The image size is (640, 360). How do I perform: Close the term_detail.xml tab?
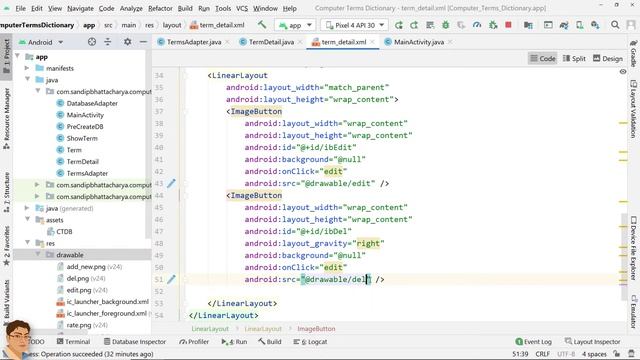coord(372,42)
